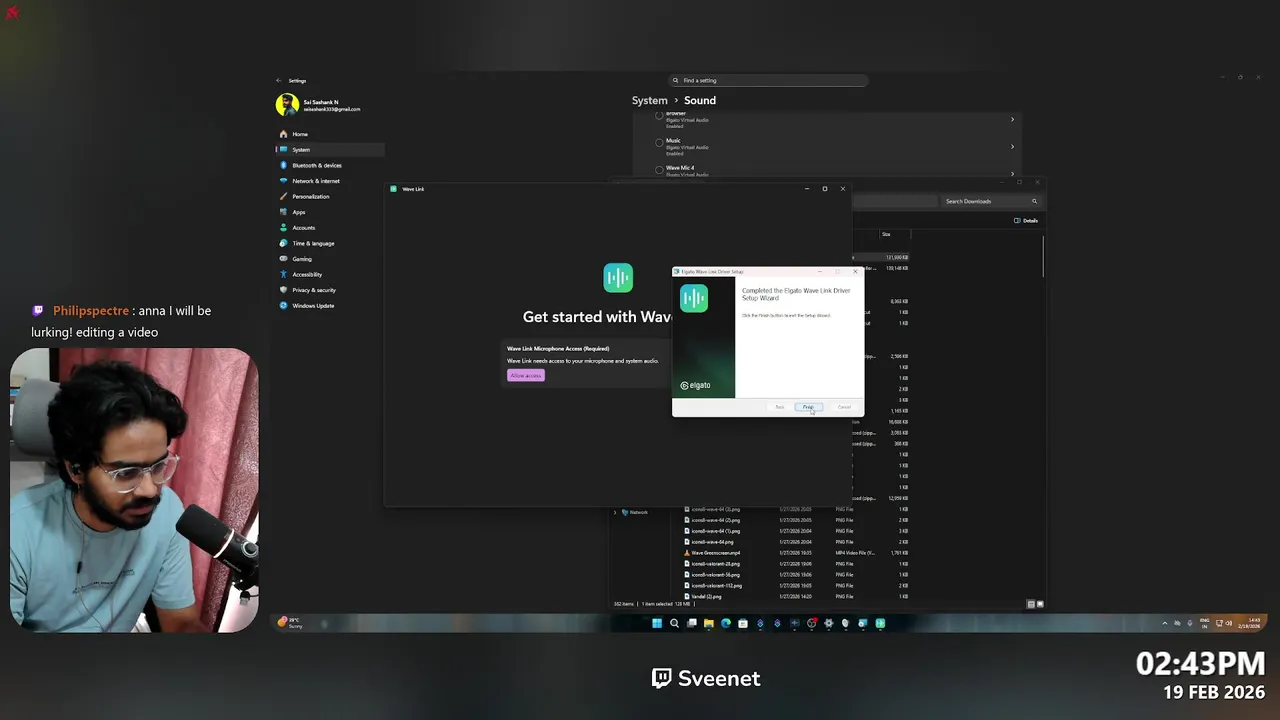Open Home in Settings sidebar
This screenshot has height=720, width=1280.
coord(330,134)
